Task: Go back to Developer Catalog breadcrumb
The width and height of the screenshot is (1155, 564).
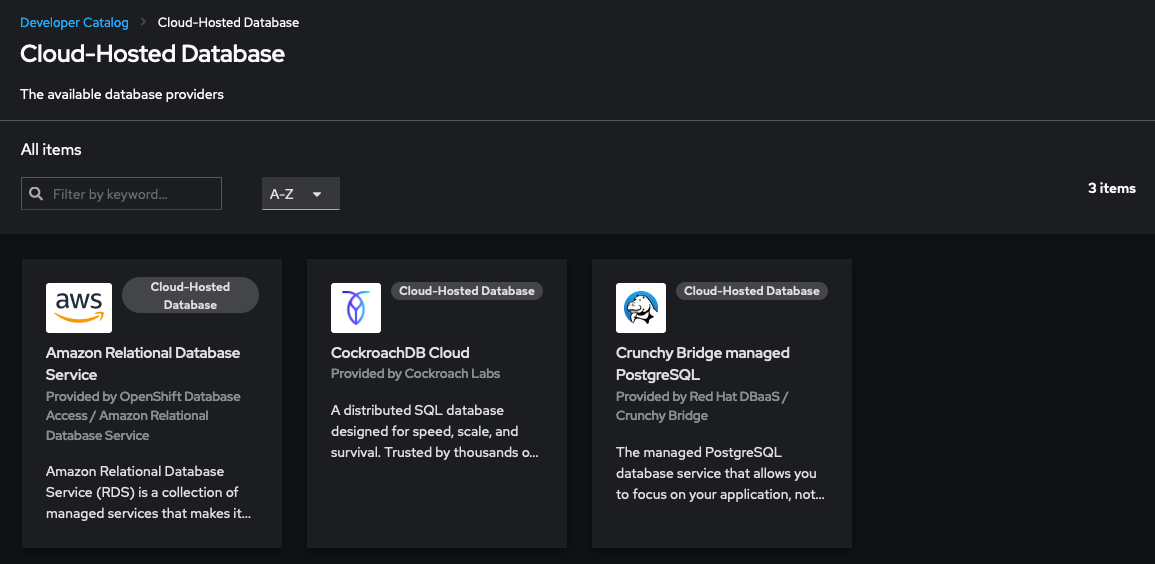Action: 74,22
